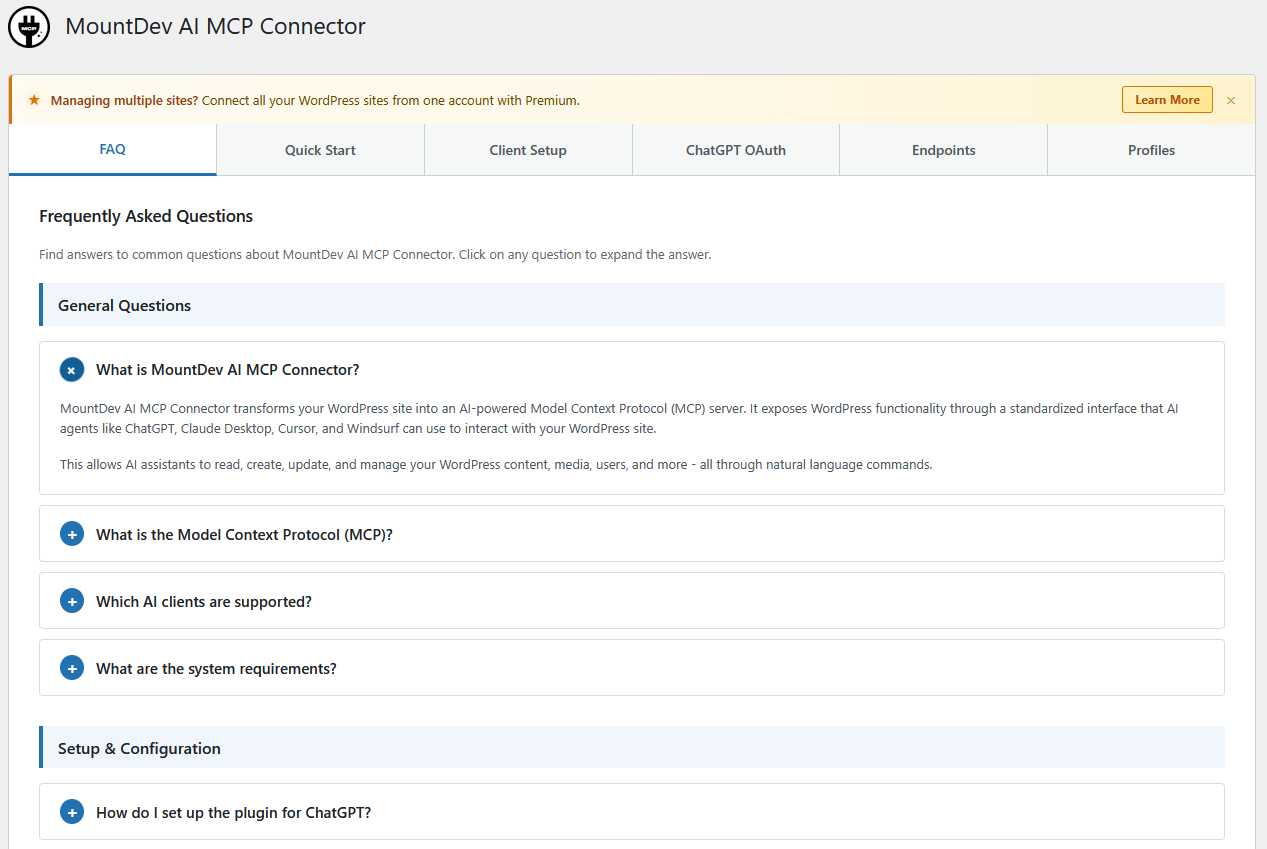The height and width of the screenshot is (849, 1267).
Task: Click the MountDev plug logo icon
Action: 28,27
